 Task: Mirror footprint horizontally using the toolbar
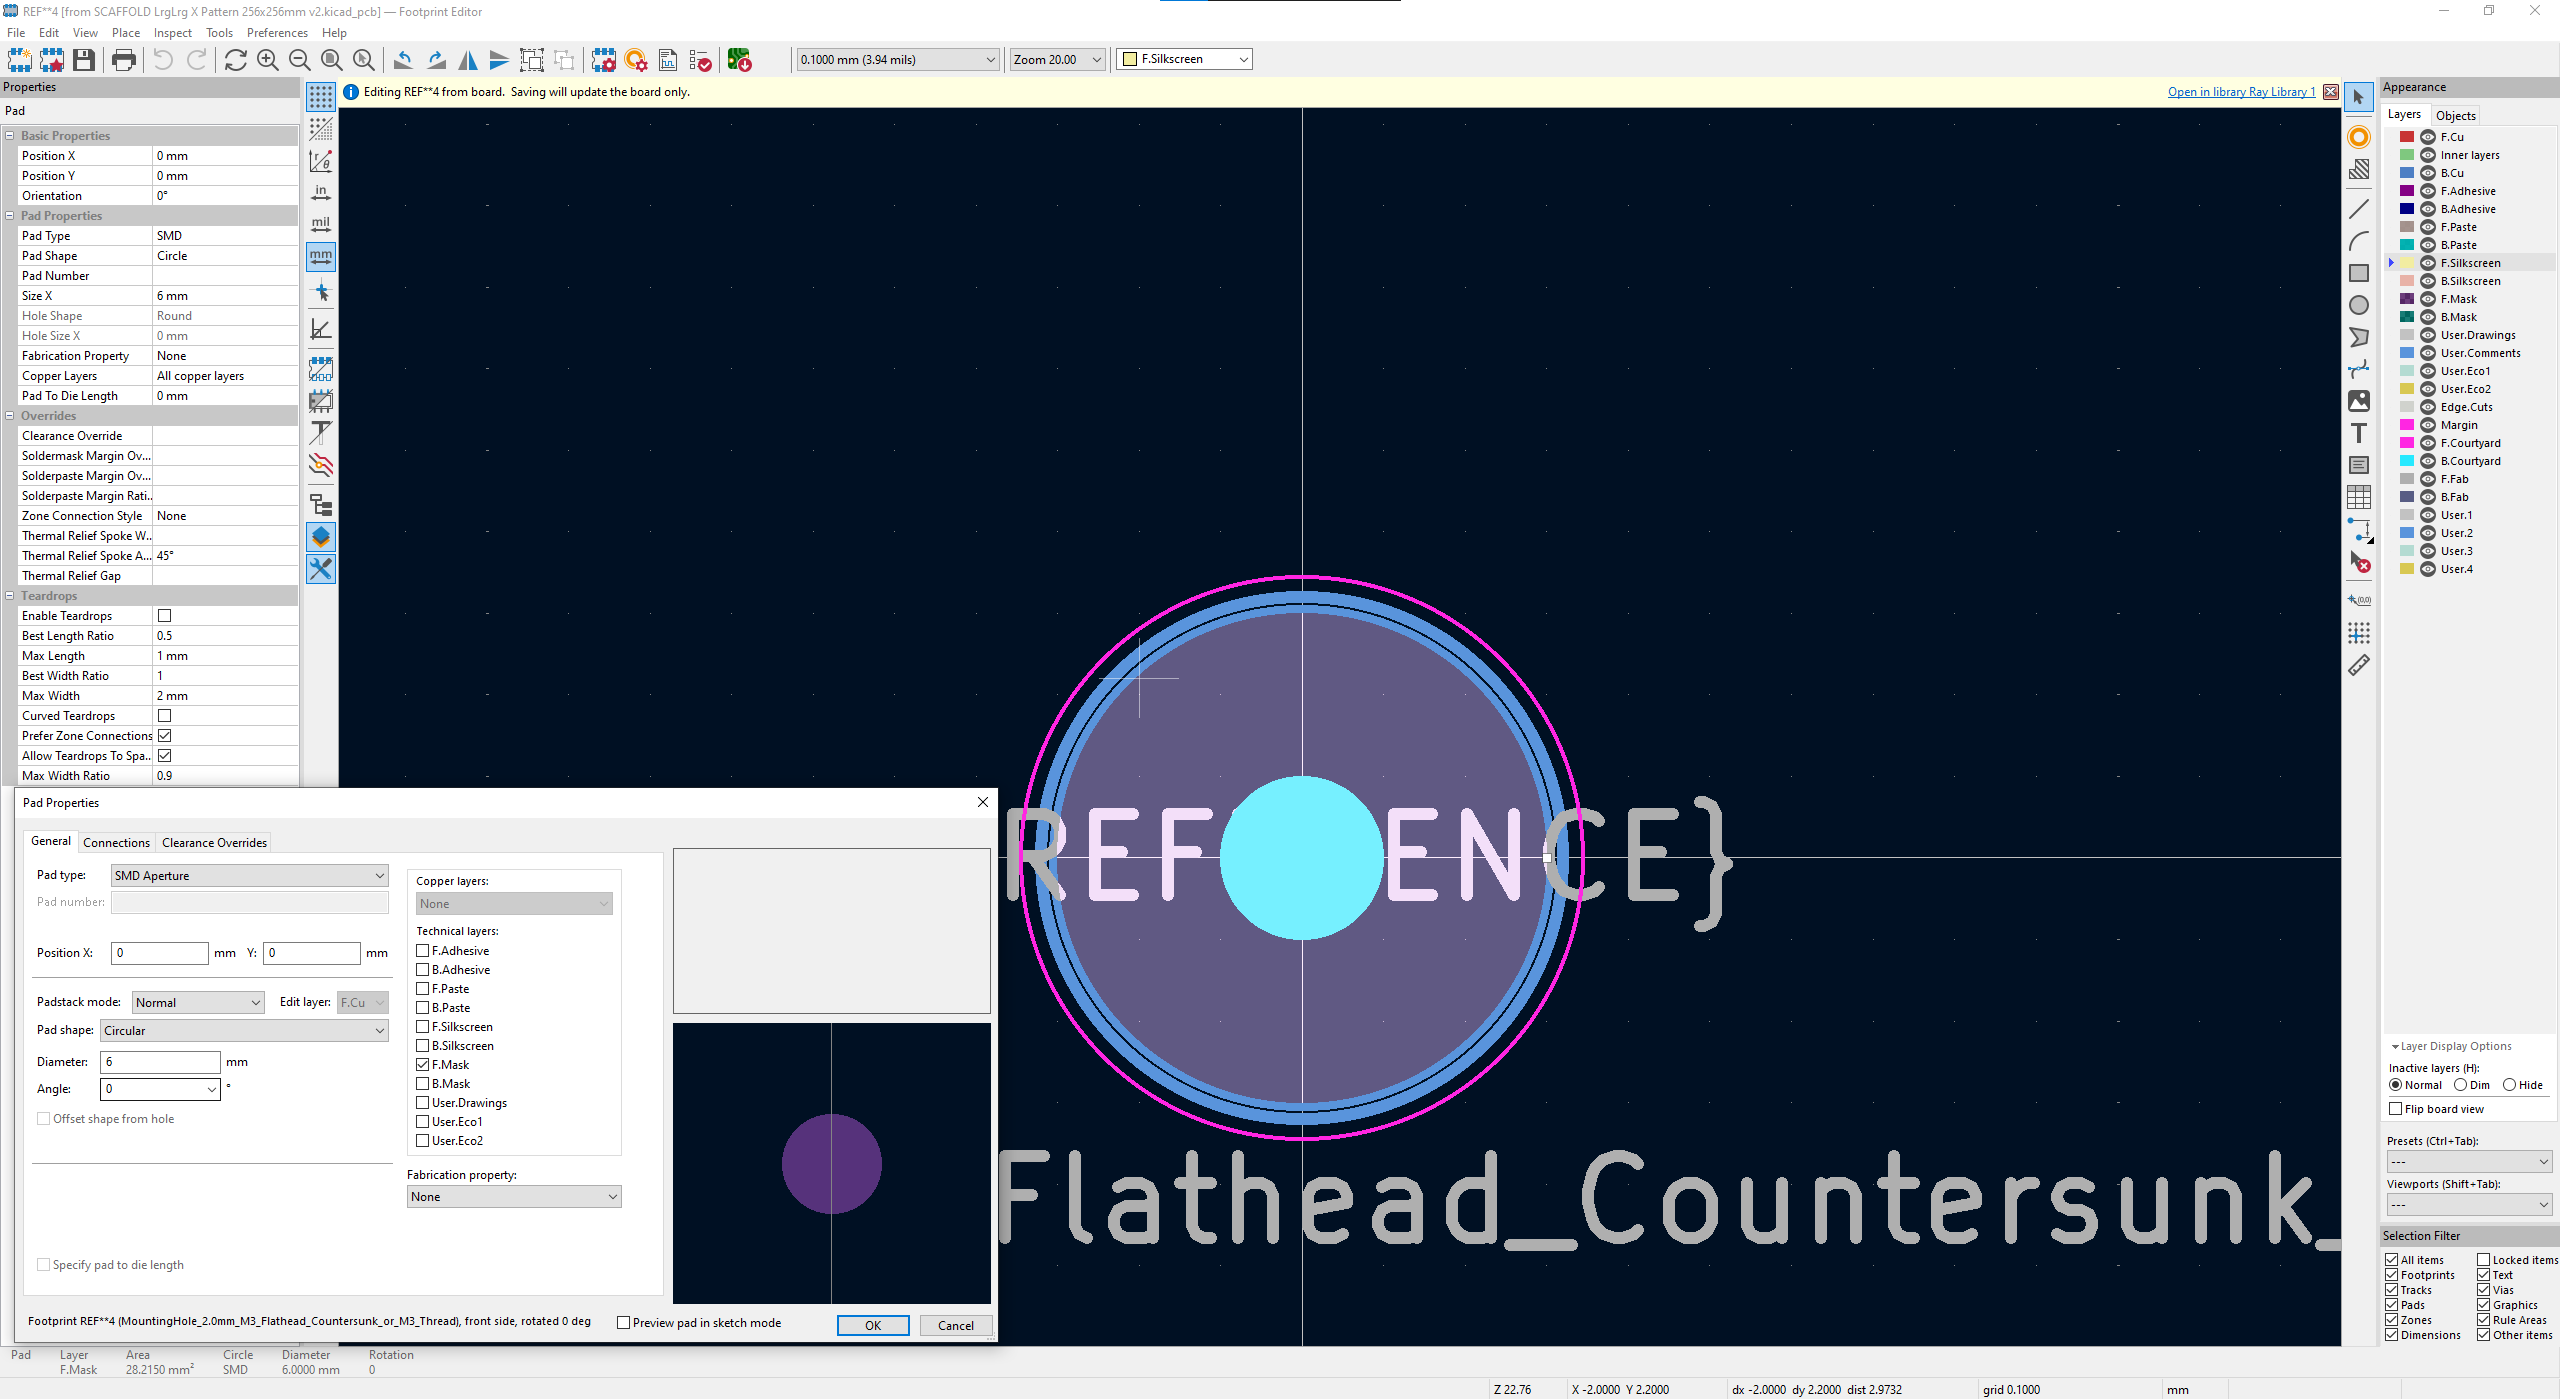(467, 60)
